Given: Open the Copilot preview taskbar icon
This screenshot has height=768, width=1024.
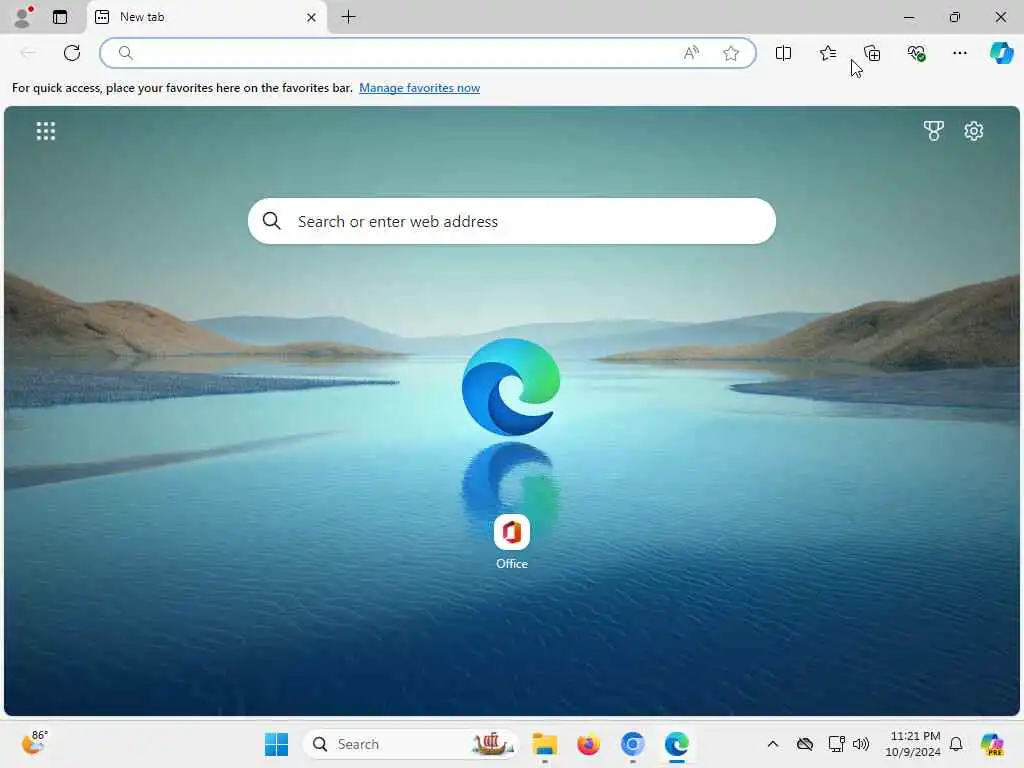Looking at the screenshot, I should click(993, 744).
